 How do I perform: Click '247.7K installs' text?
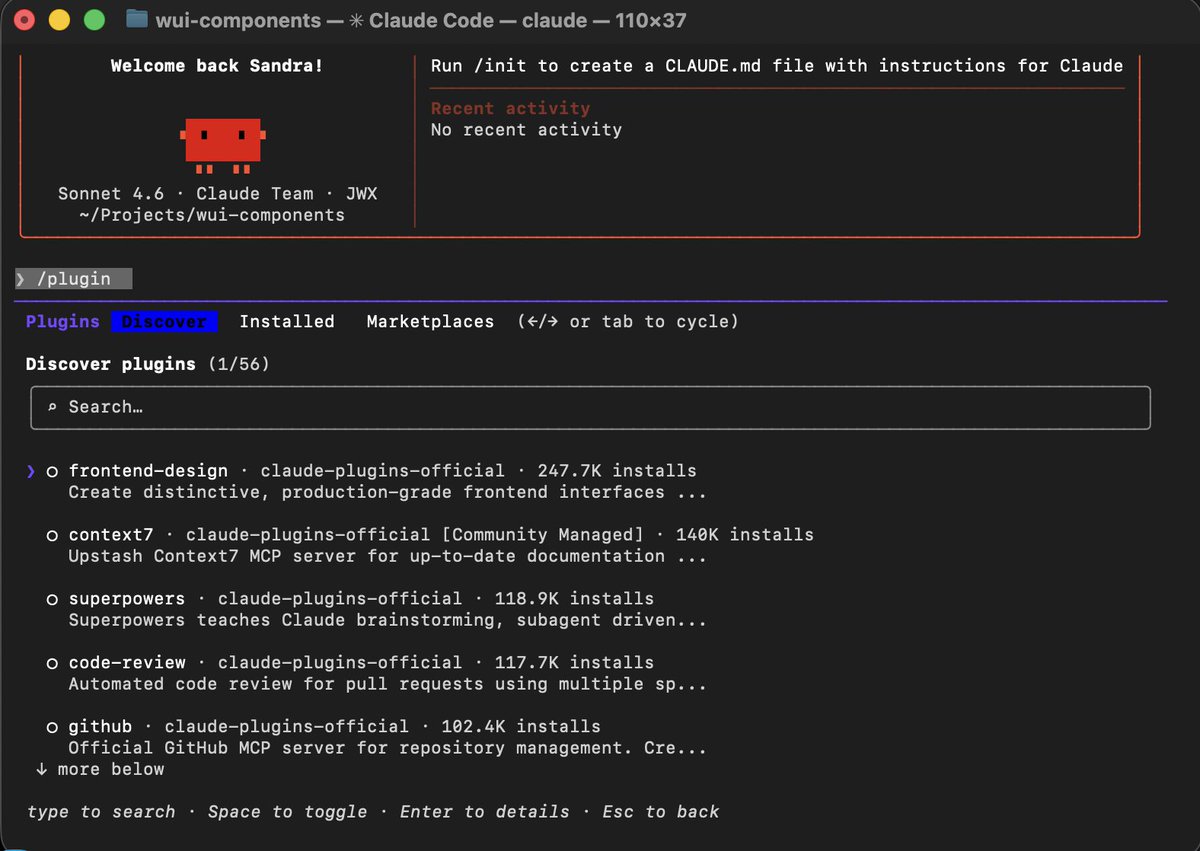(x=617, y=470)
